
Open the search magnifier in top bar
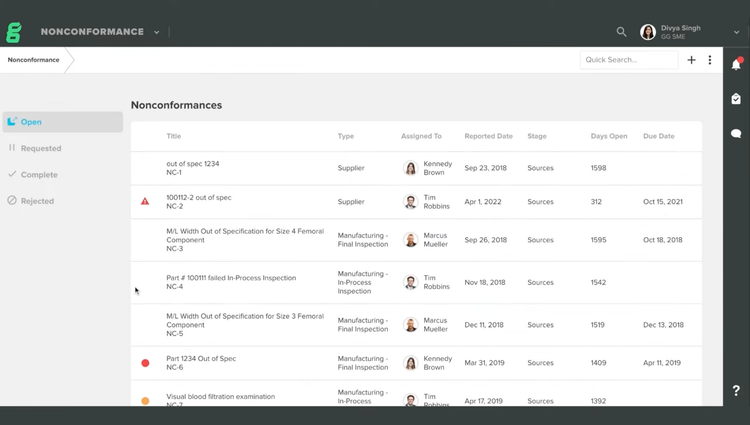click(x=621, y=32)
